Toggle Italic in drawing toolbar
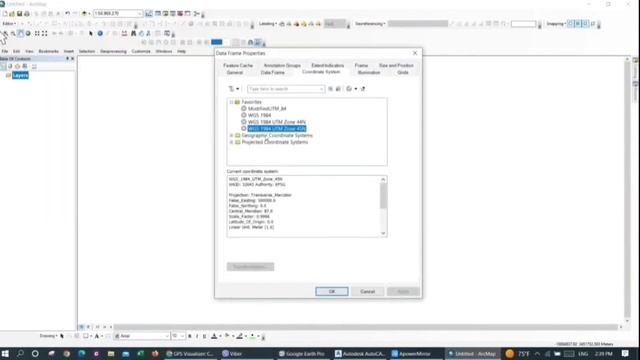 (x=197, y=336)
